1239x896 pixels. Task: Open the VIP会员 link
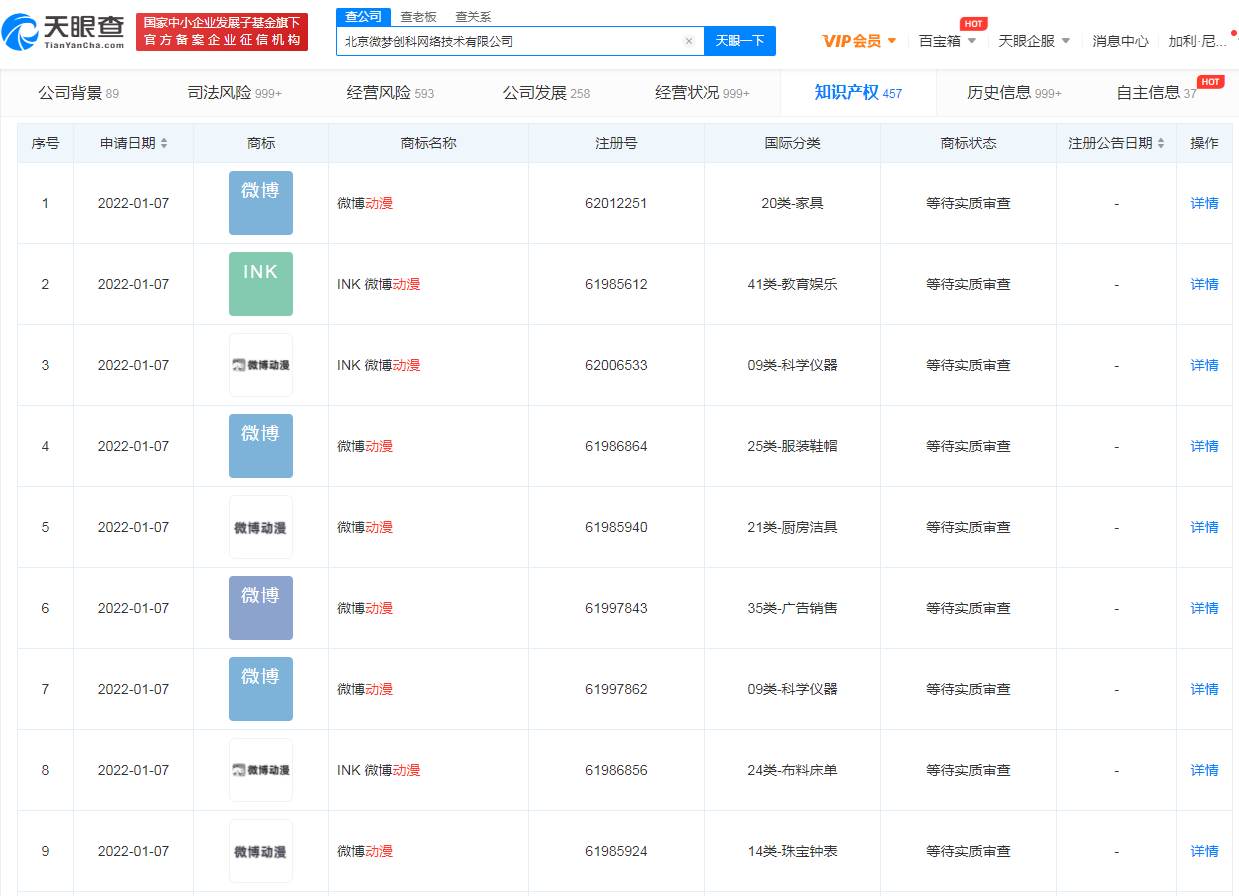[852, 41]
